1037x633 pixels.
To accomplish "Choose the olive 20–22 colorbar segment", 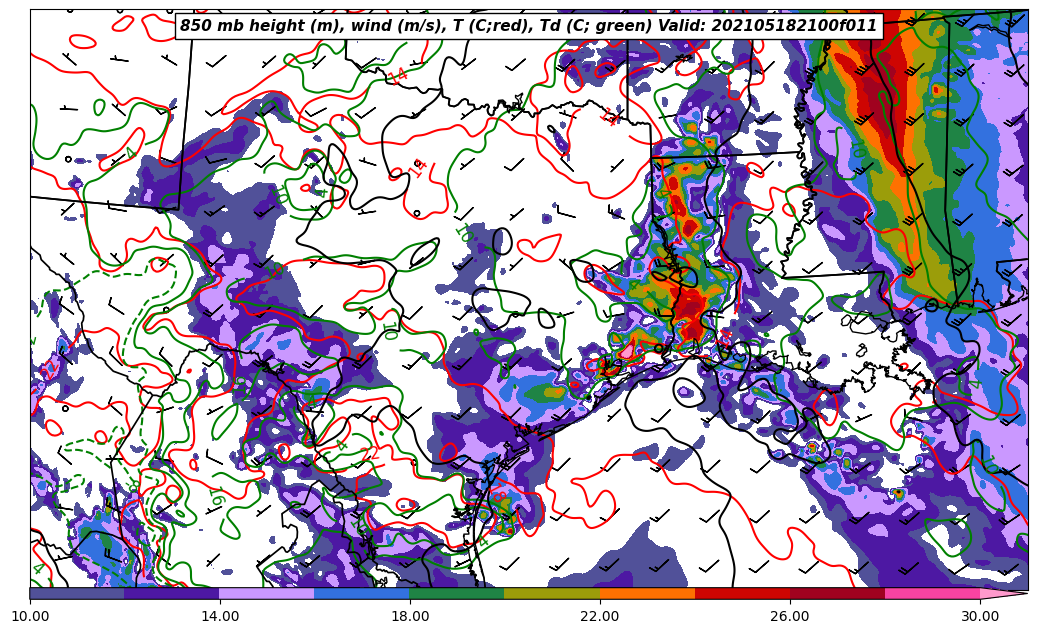I will pyautogui.click(x=552, y=593).
